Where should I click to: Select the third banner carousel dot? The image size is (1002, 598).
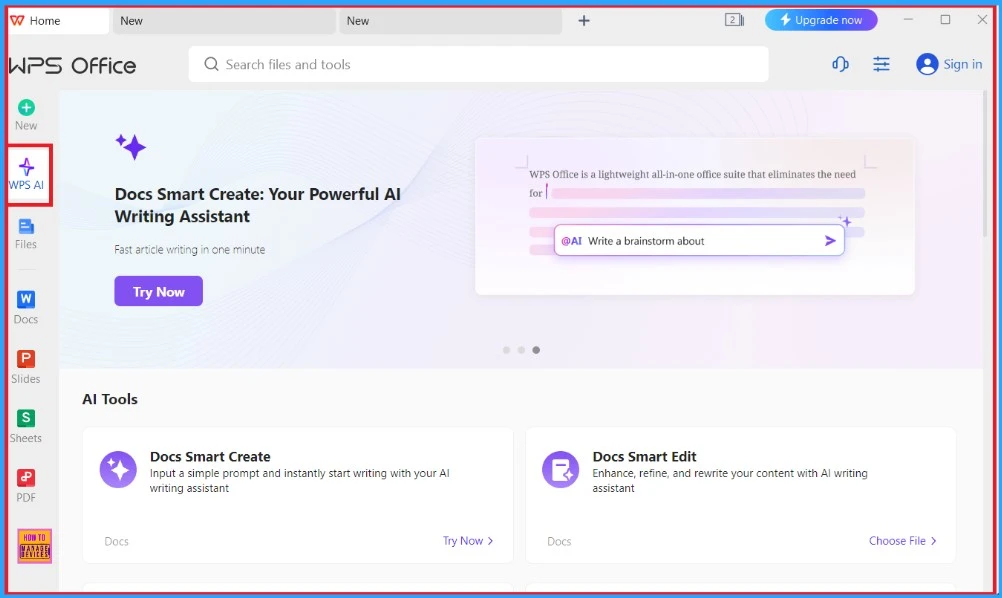pyautogui.click(x=536, y=350)
